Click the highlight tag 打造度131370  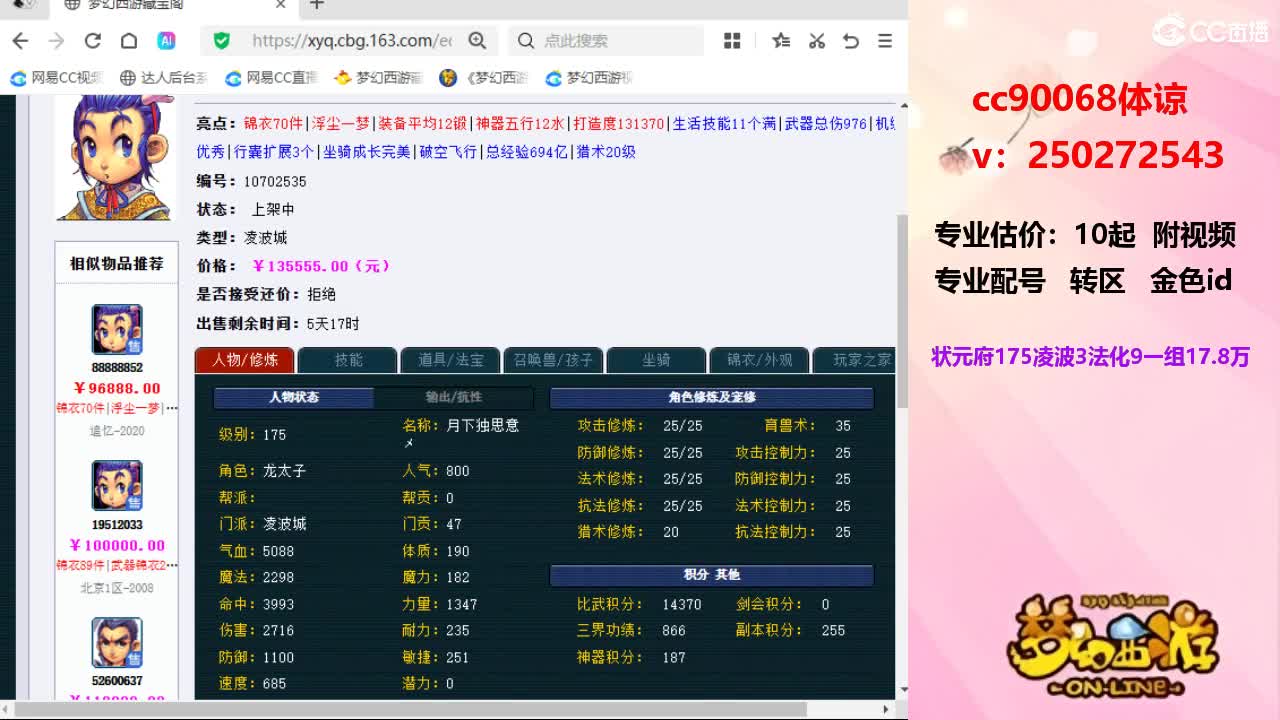619,124
